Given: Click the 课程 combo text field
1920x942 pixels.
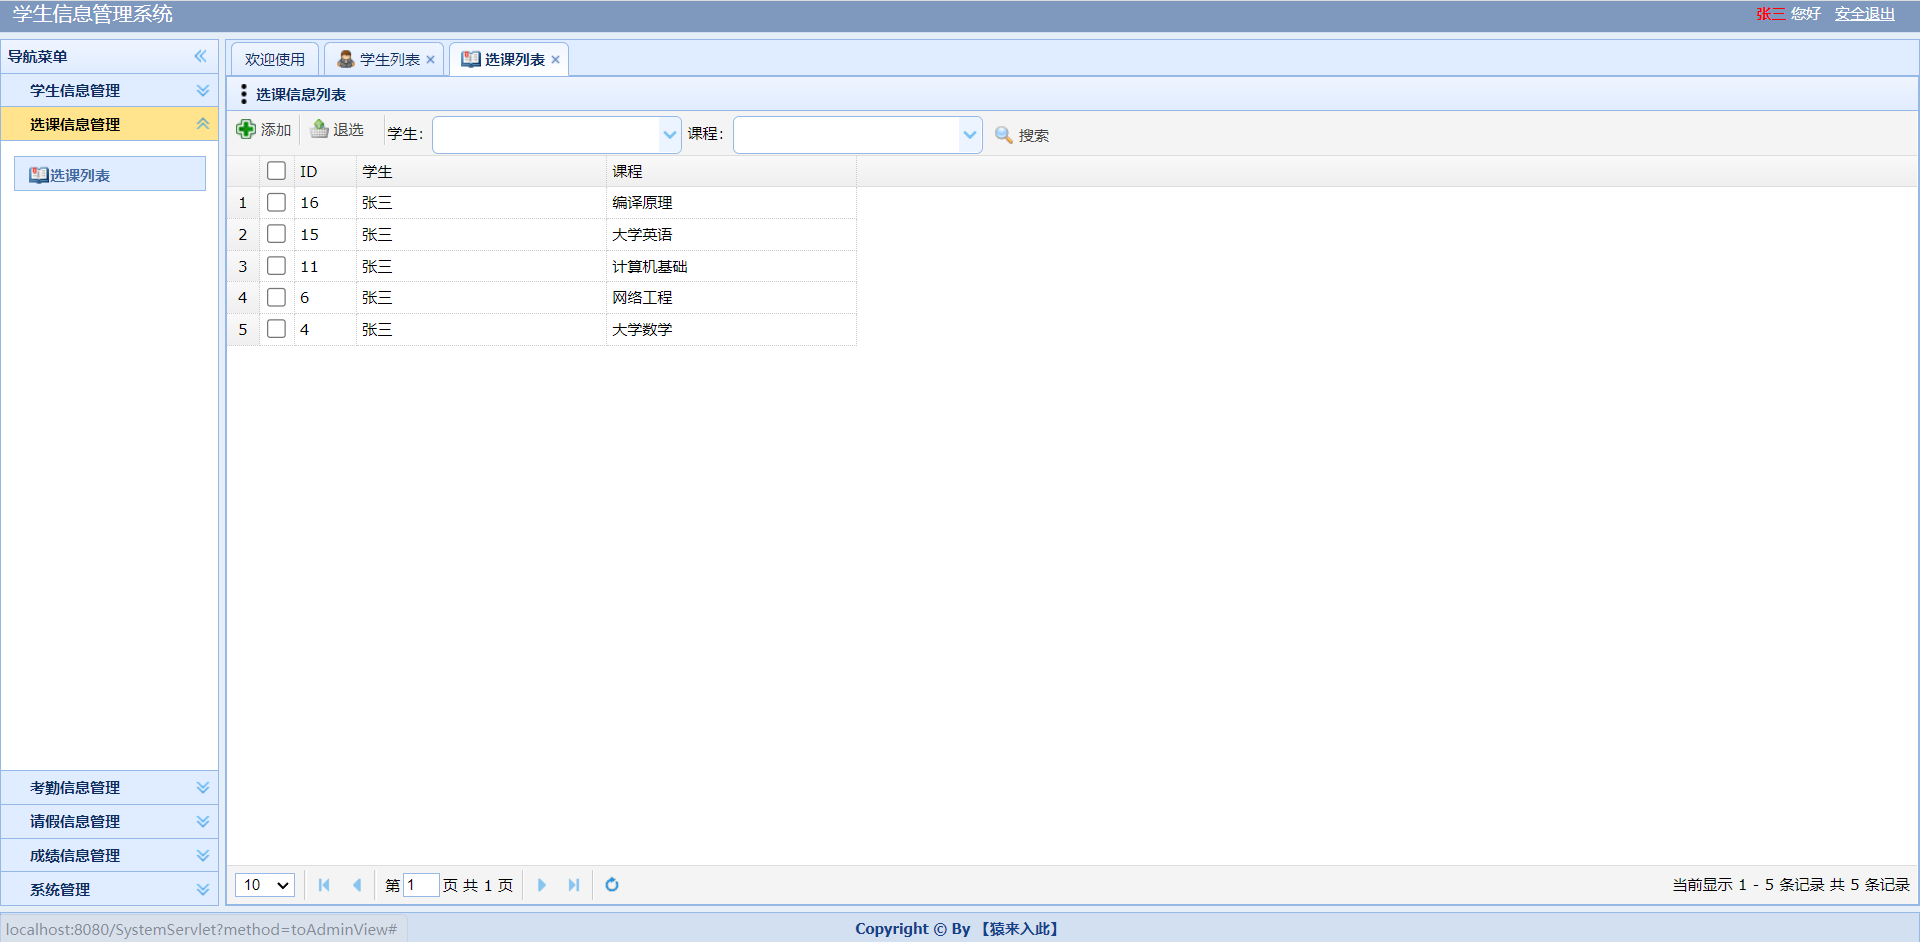Looking at the screenshot, I should coord(847,135).
